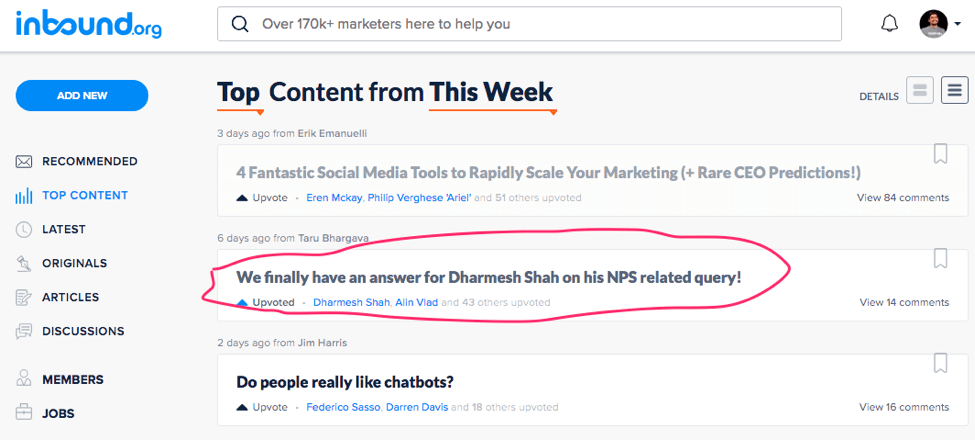Image resolution: width=975 pixels, height=440 pixels.
Task: Focus the marketers search field
Action: [540, 24]
